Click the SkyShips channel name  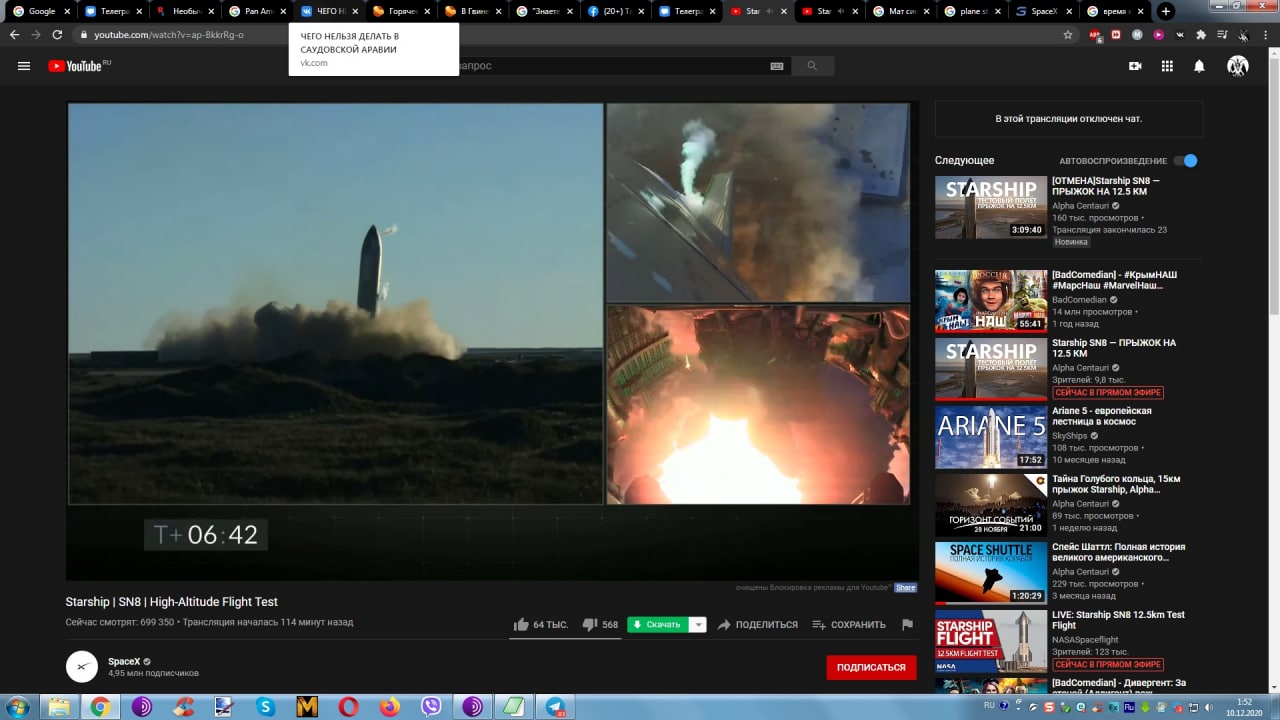pyautogui.click(x=1070, y=436)
